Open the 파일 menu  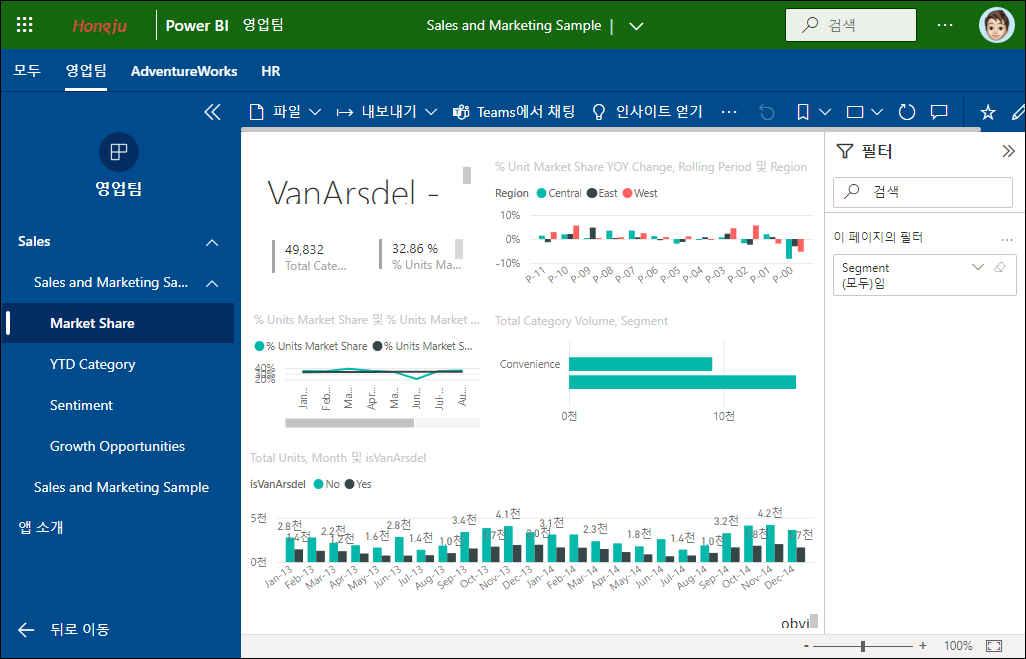[x=285, y=112]
